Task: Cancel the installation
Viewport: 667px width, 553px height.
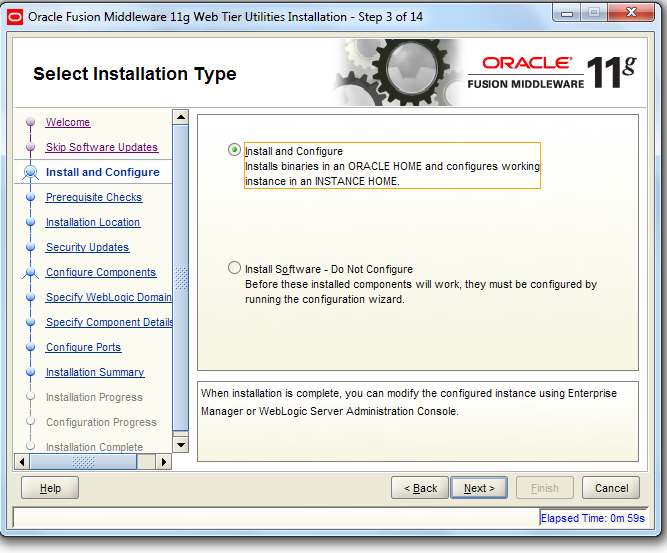Action: point(611,488)
